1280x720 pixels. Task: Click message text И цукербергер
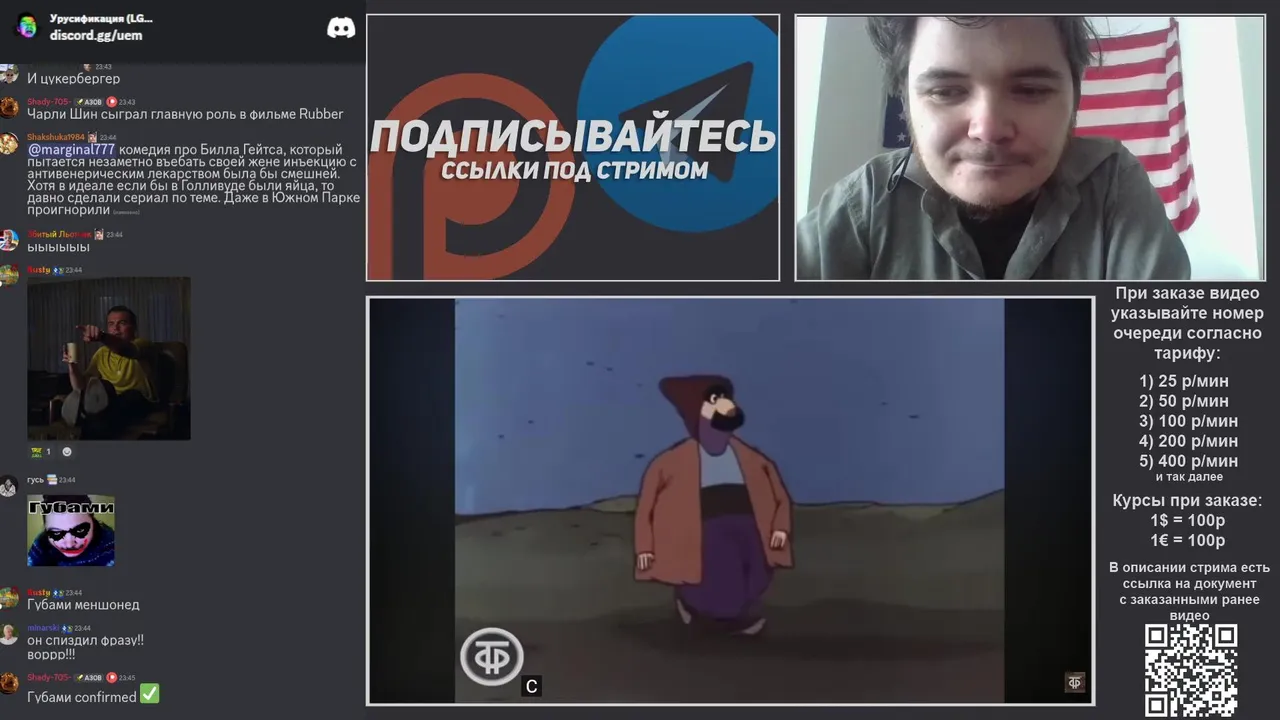point(73,78)
